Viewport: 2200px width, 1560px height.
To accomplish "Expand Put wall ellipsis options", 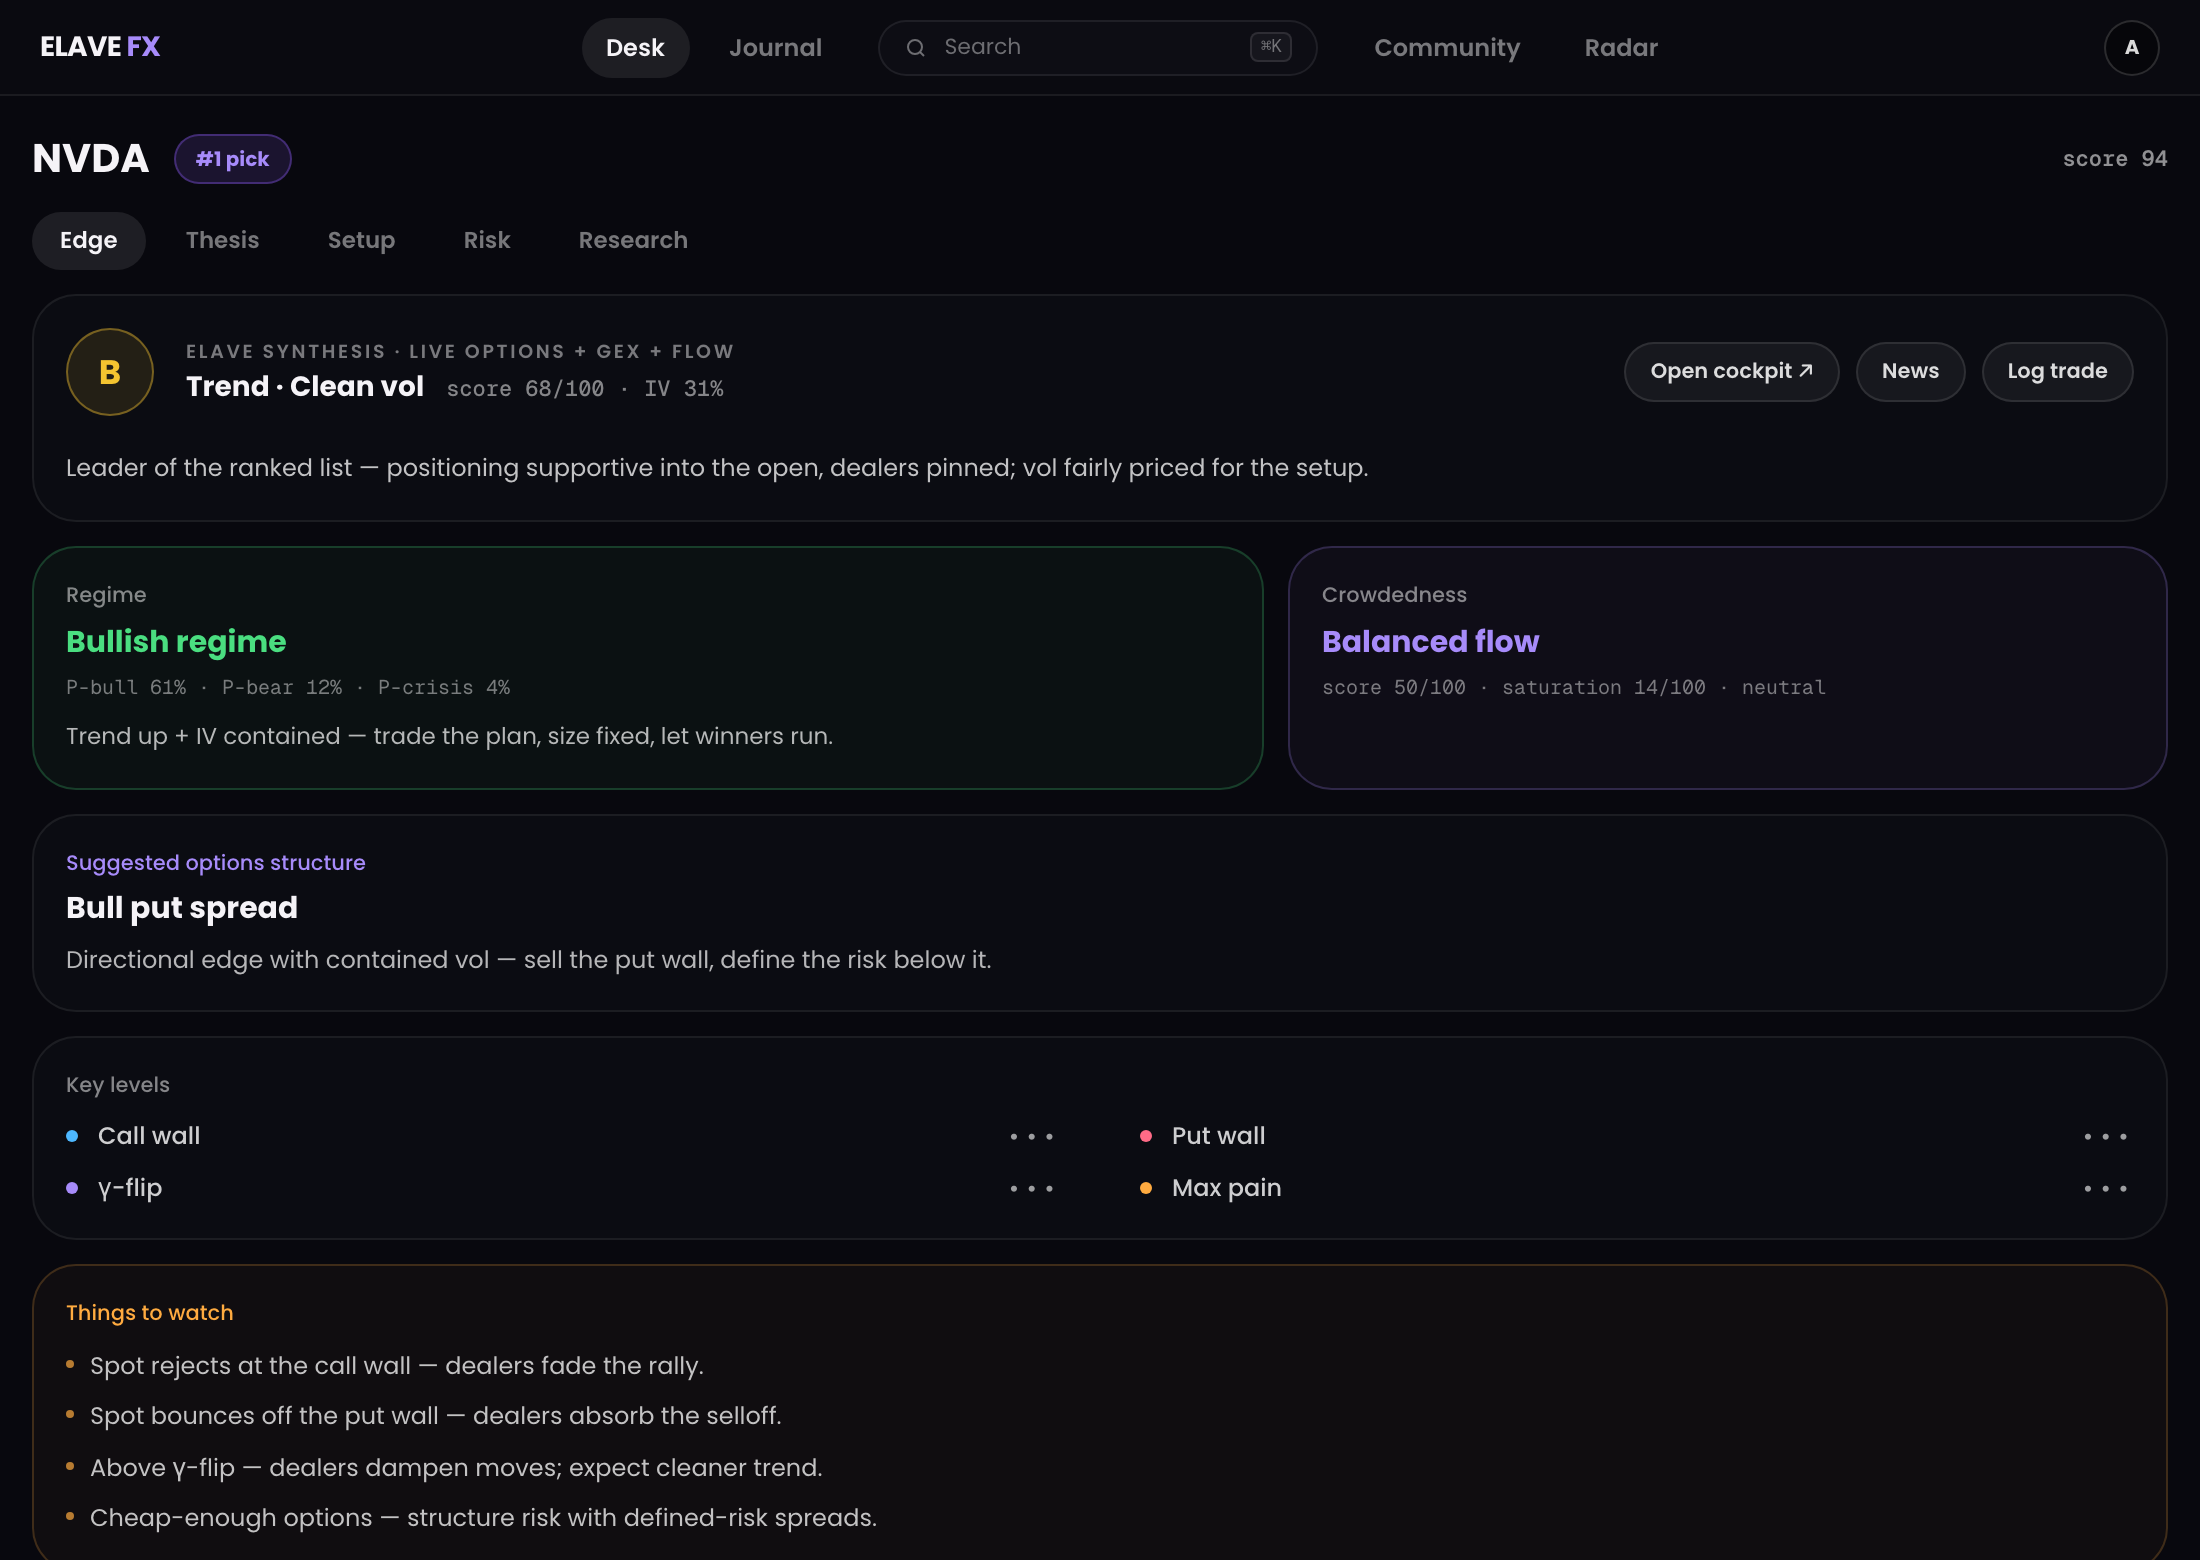I will pyautogui.click(x=2105, y=1137).
